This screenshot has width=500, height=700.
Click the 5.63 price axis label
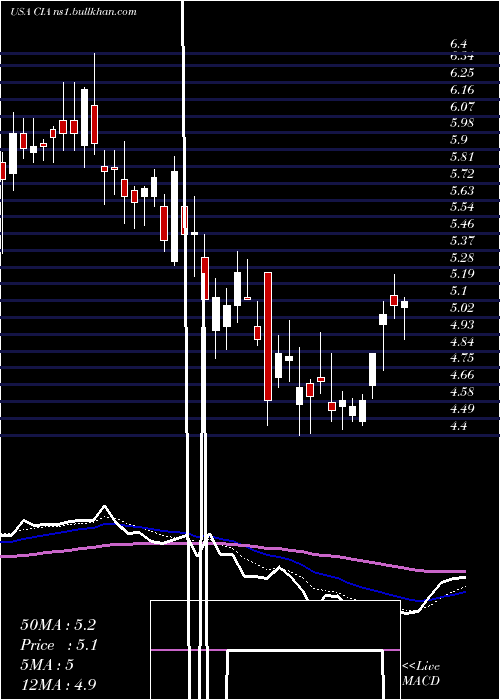tap(462, 191)
